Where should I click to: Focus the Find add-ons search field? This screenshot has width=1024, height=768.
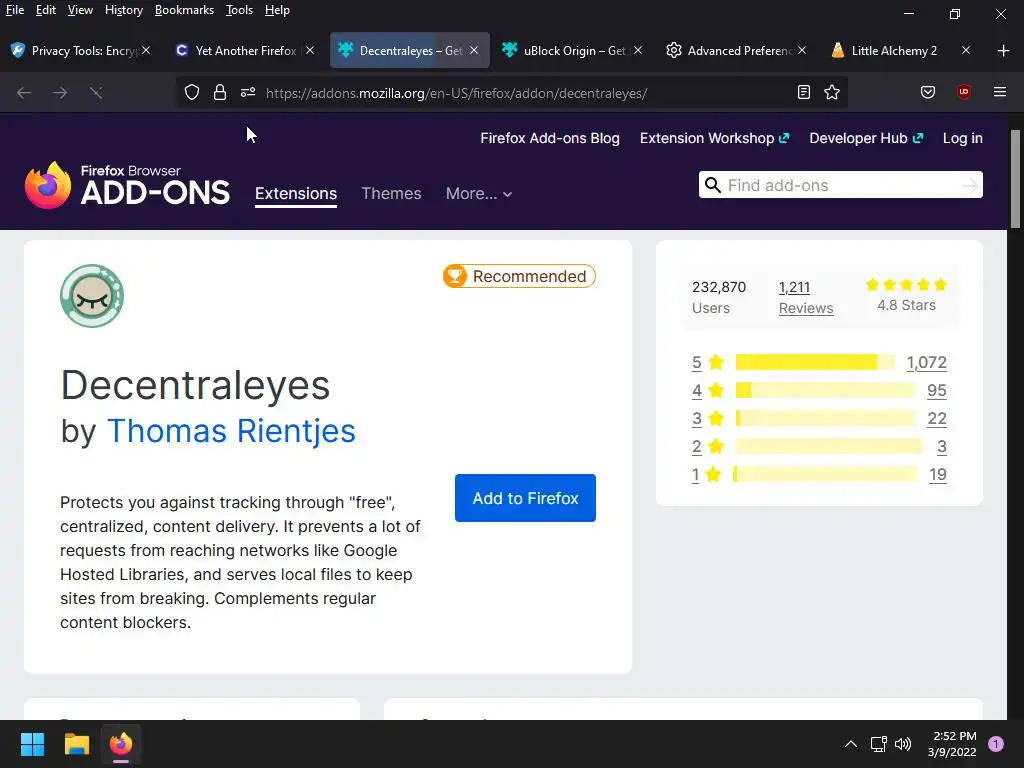840,185
